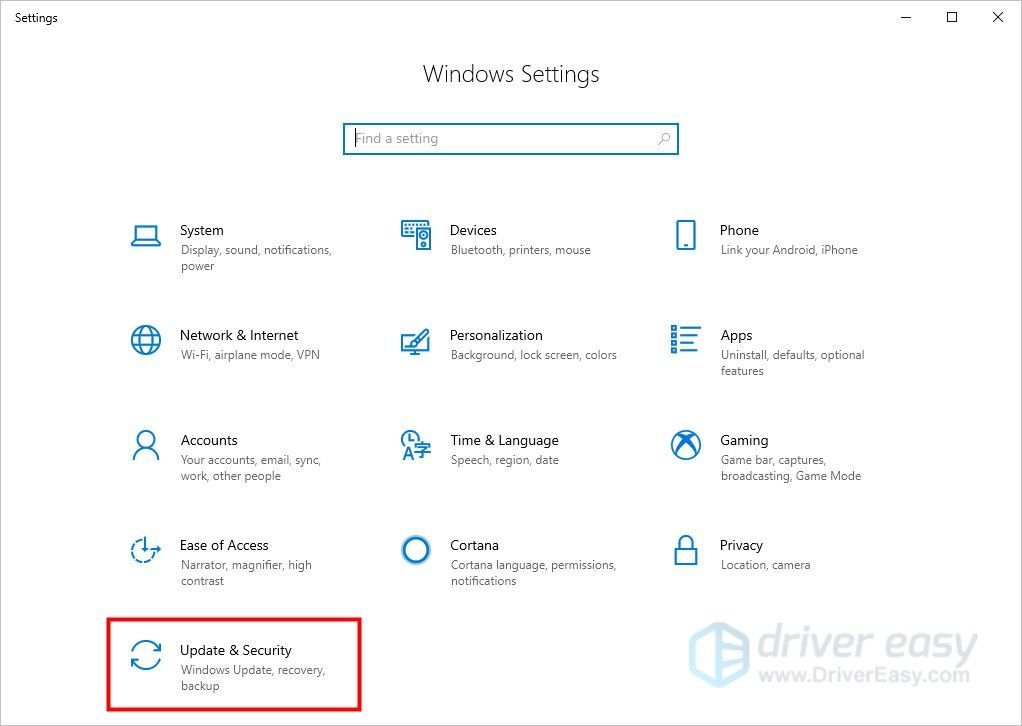Screen dimensions: 1022x726
Task: Click the Update & Security sync icon
Action: point(145,655)
